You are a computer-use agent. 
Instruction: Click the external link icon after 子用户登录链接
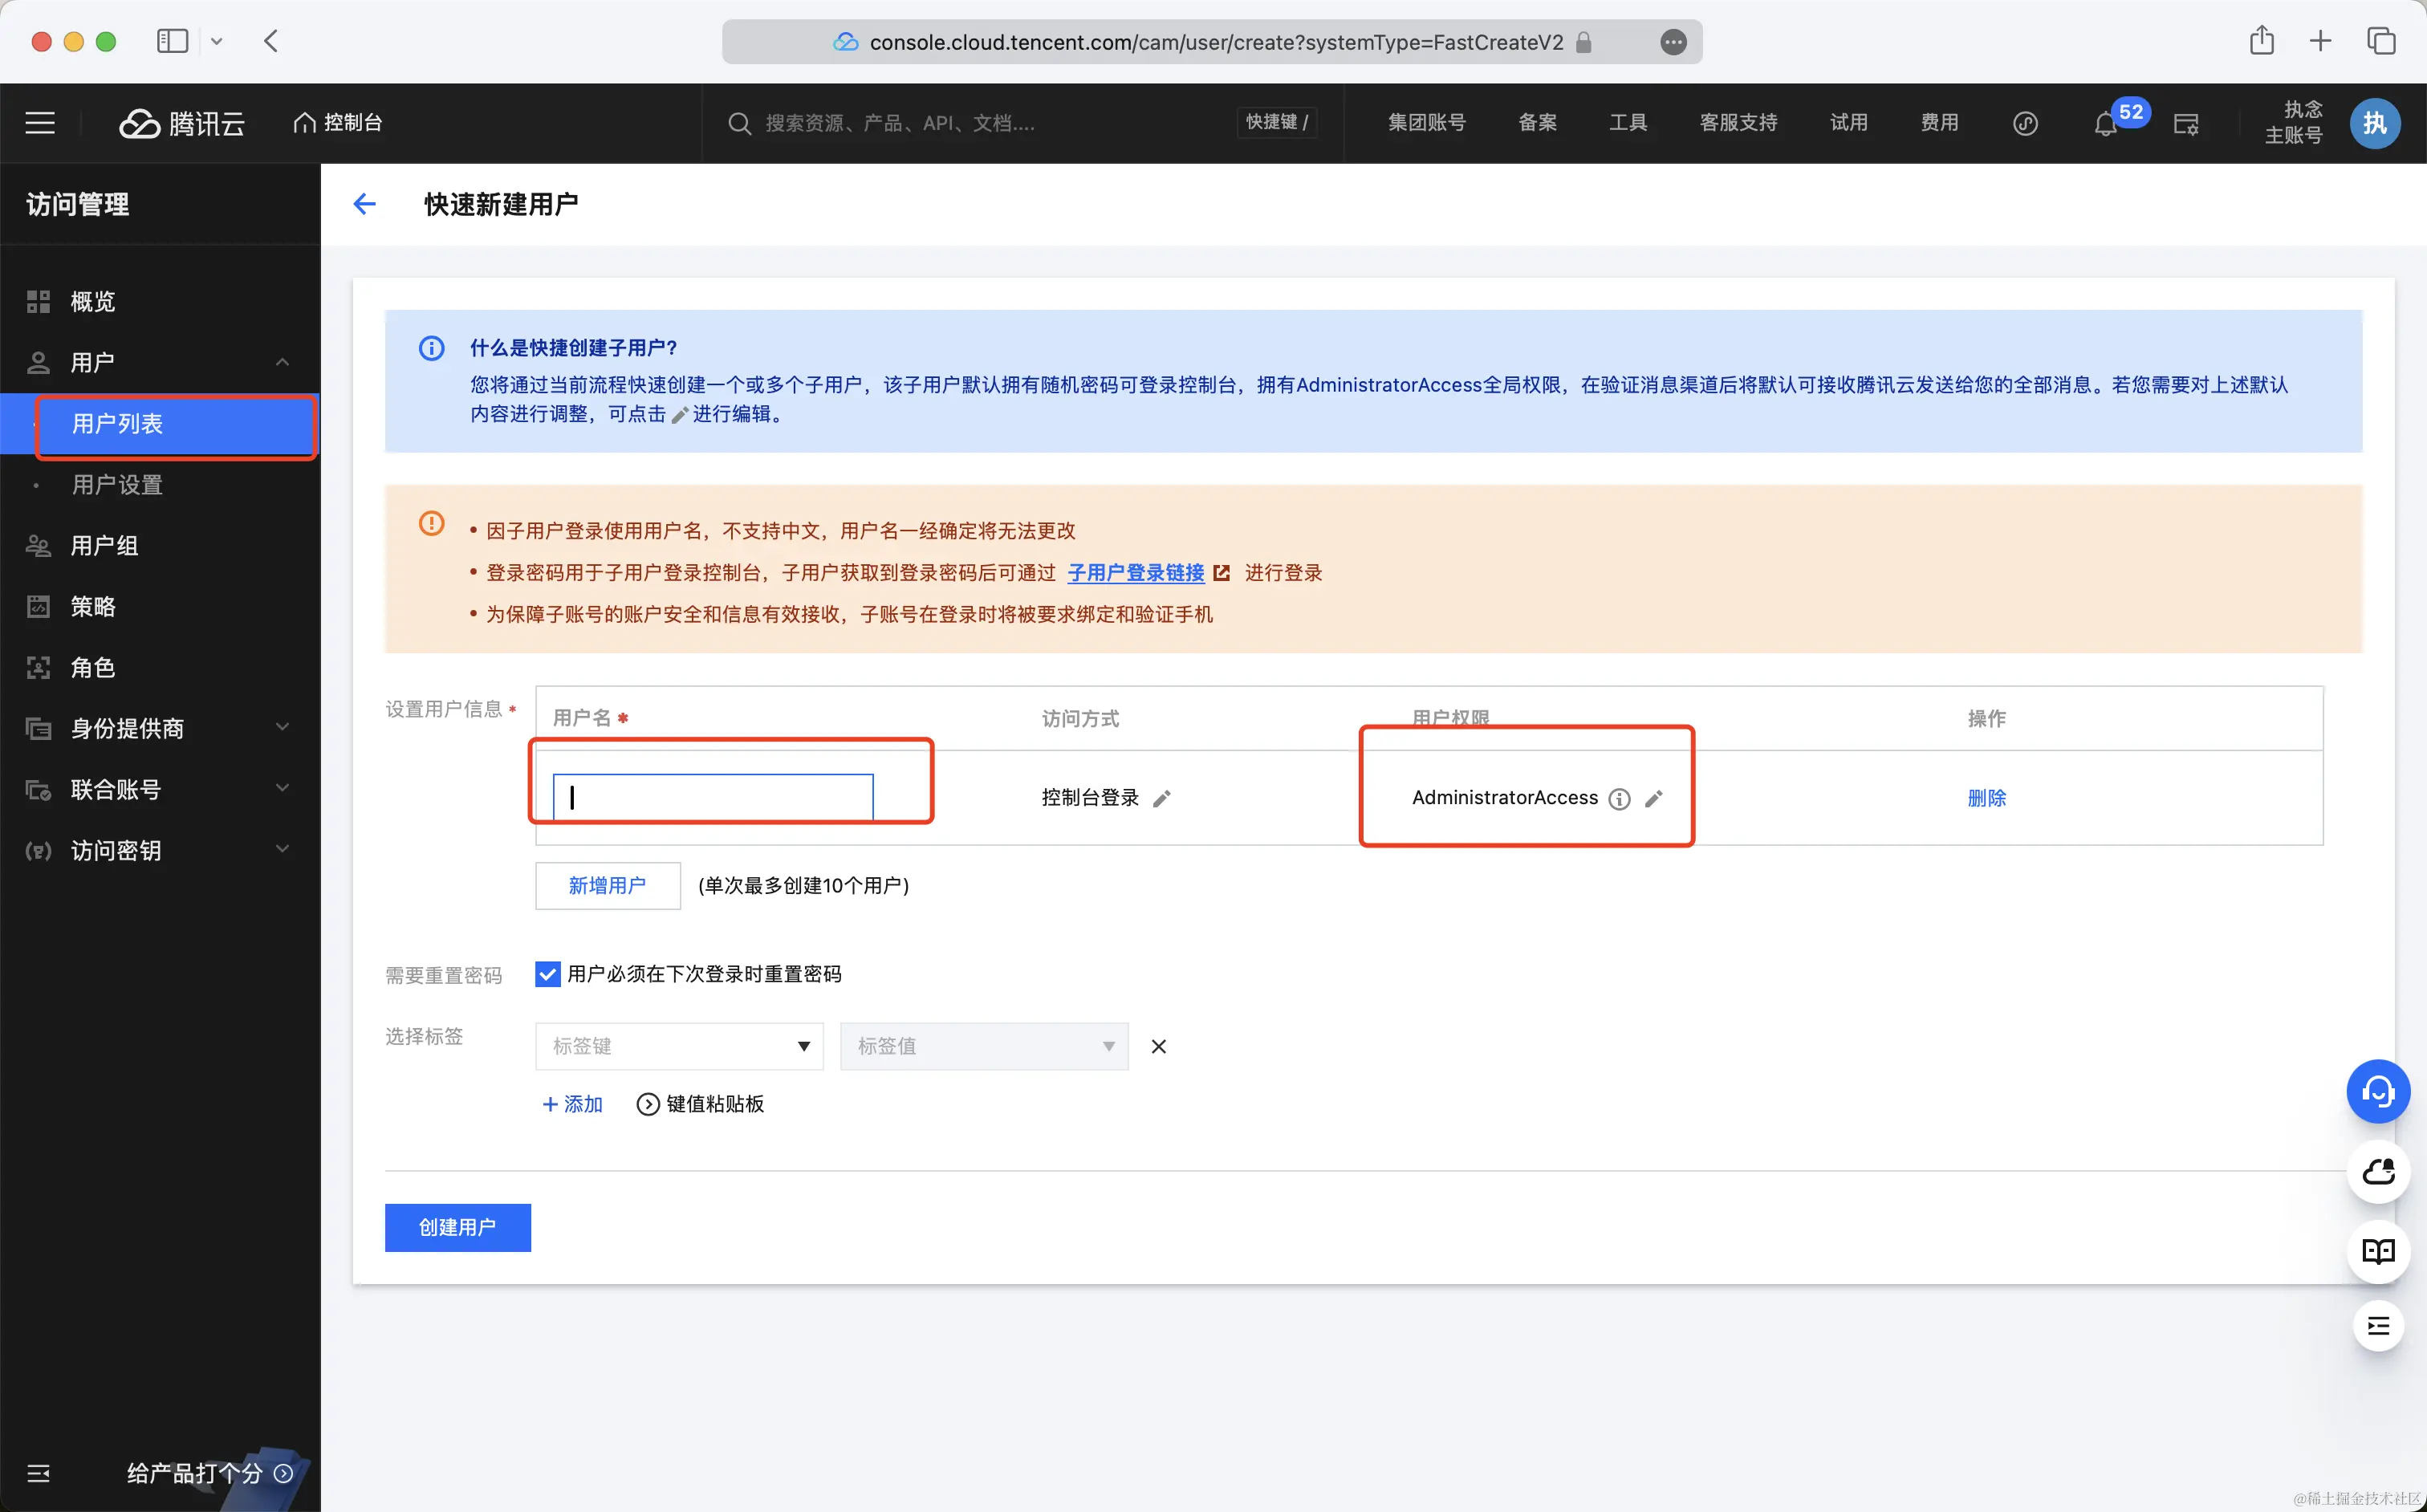point(1221,573)
